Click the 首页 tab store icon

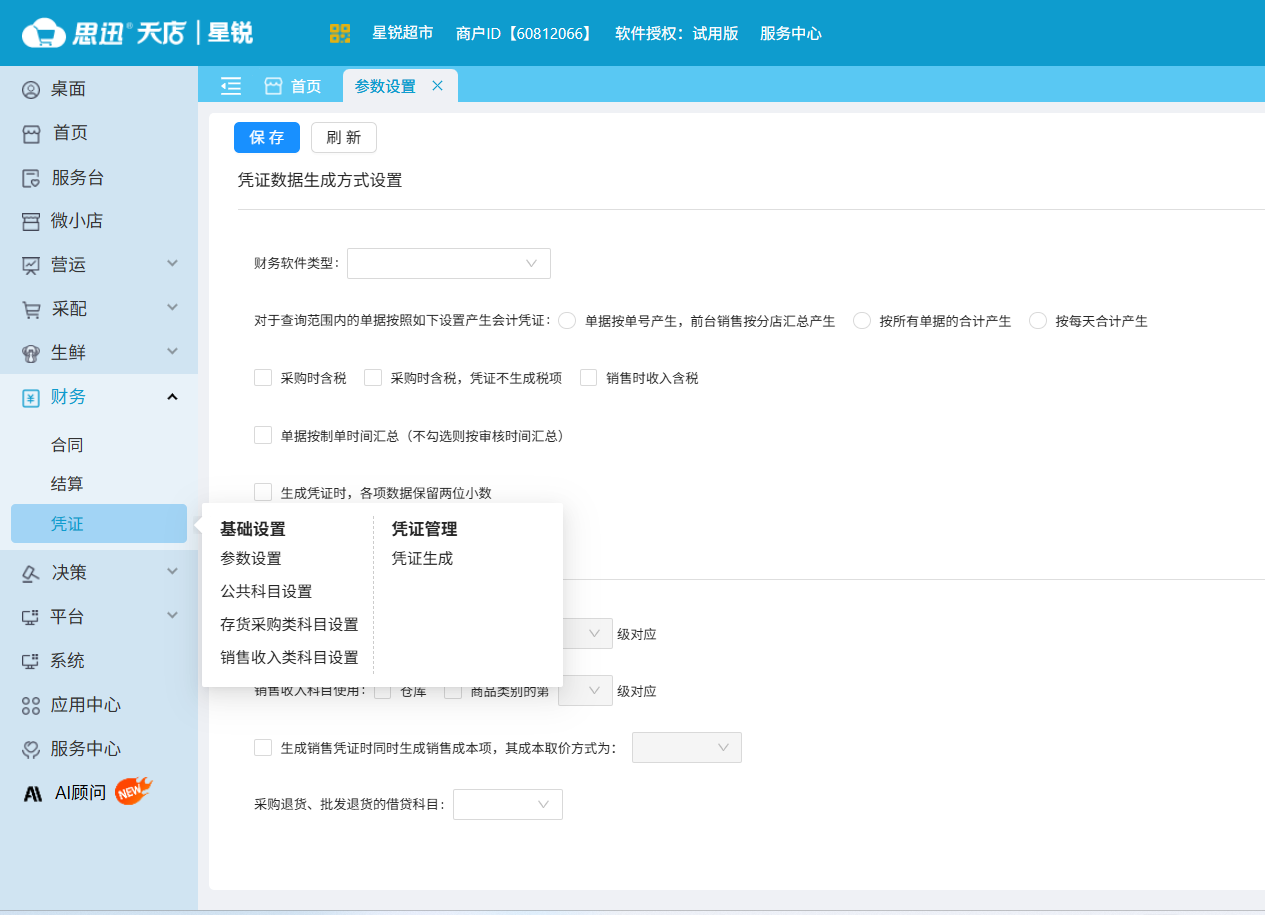point(273,86)
